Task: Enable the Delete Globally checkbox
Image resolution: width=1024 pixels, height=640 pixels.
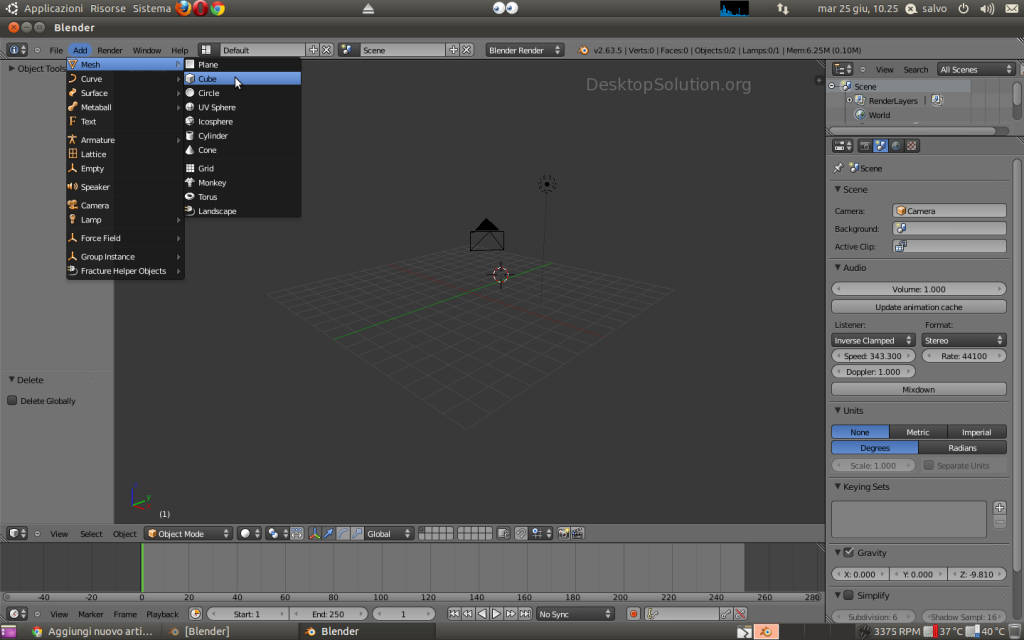Action: point(13,401)
